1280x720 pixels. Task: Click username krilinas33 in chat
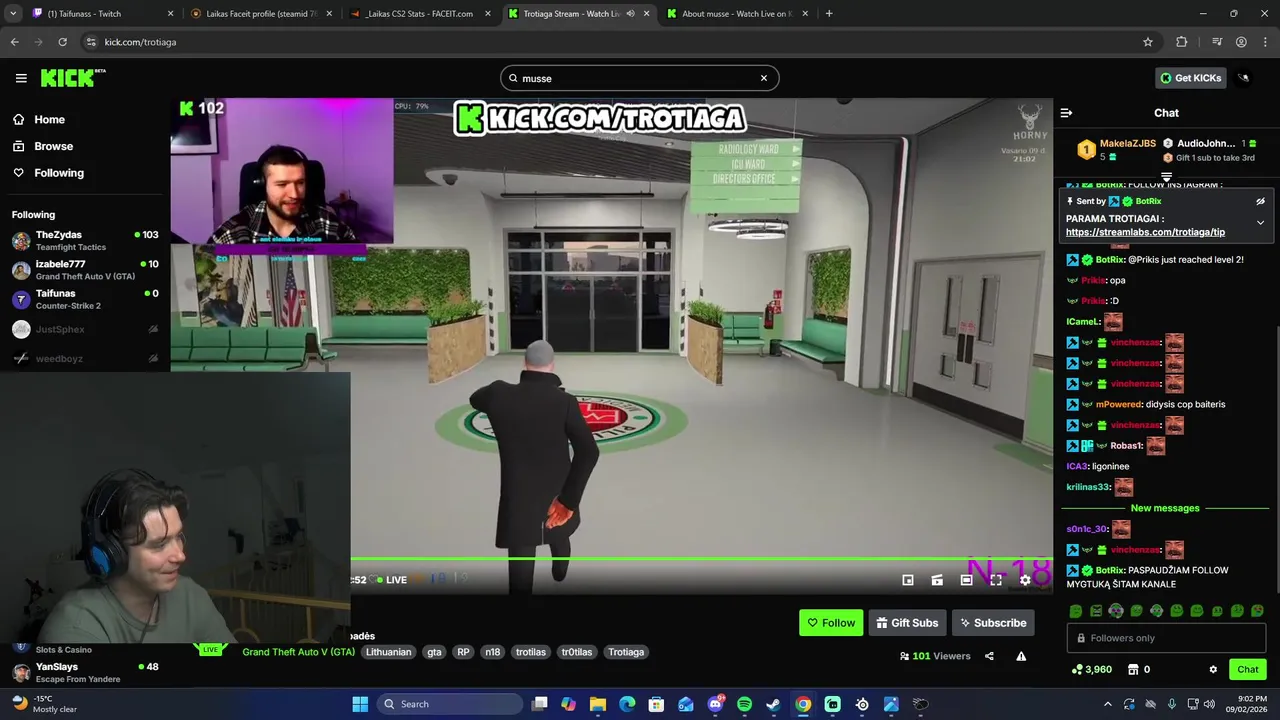coord(1088,487)
